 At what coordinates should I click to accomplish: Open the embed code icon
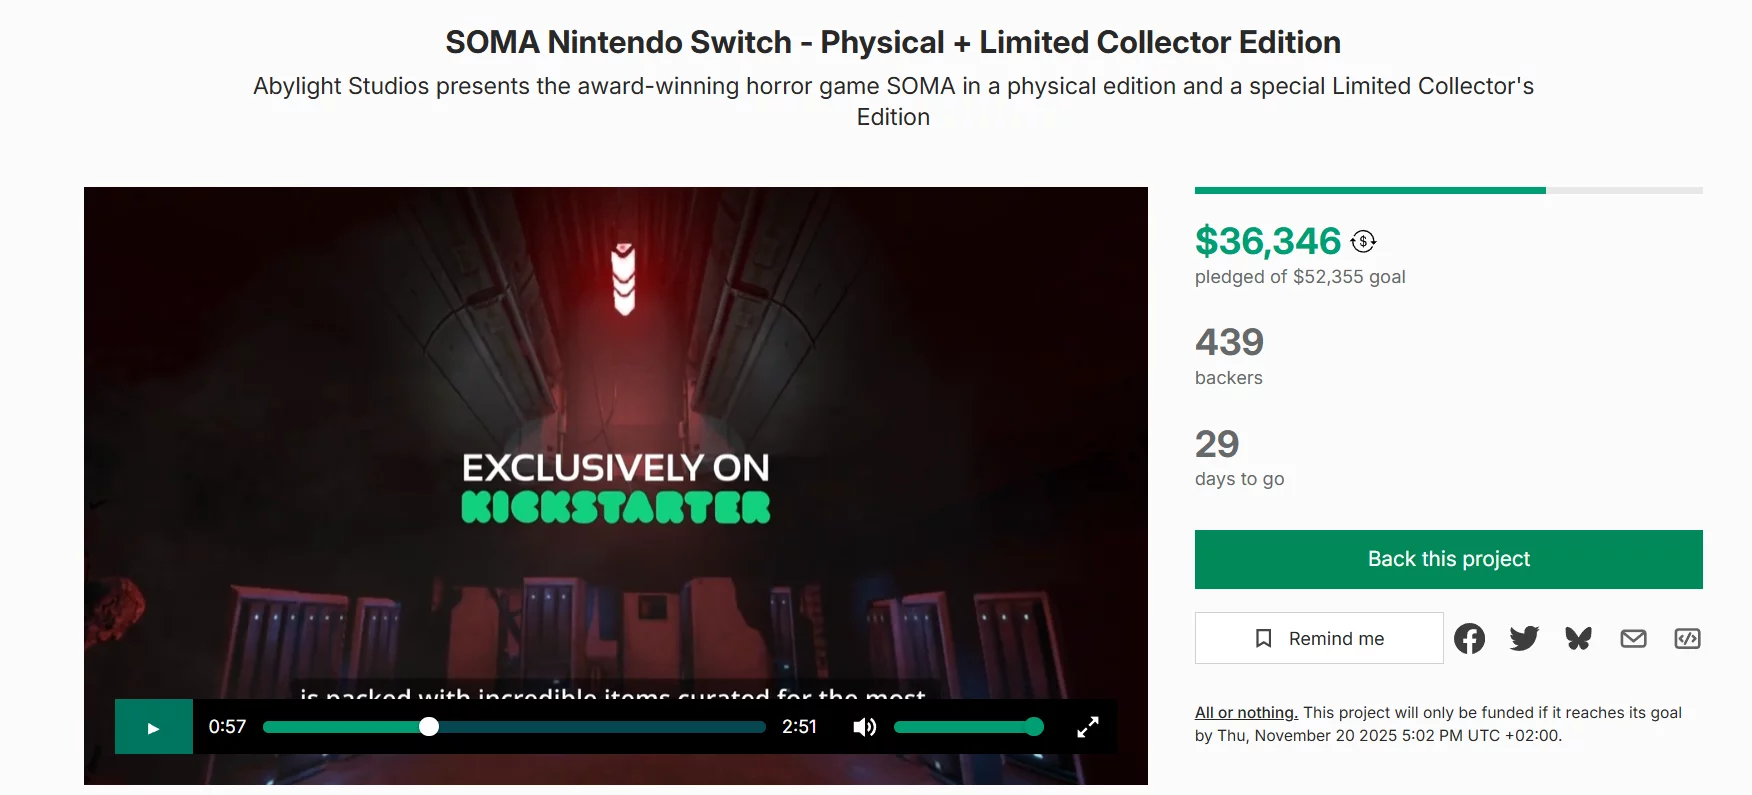(1687, 638)
